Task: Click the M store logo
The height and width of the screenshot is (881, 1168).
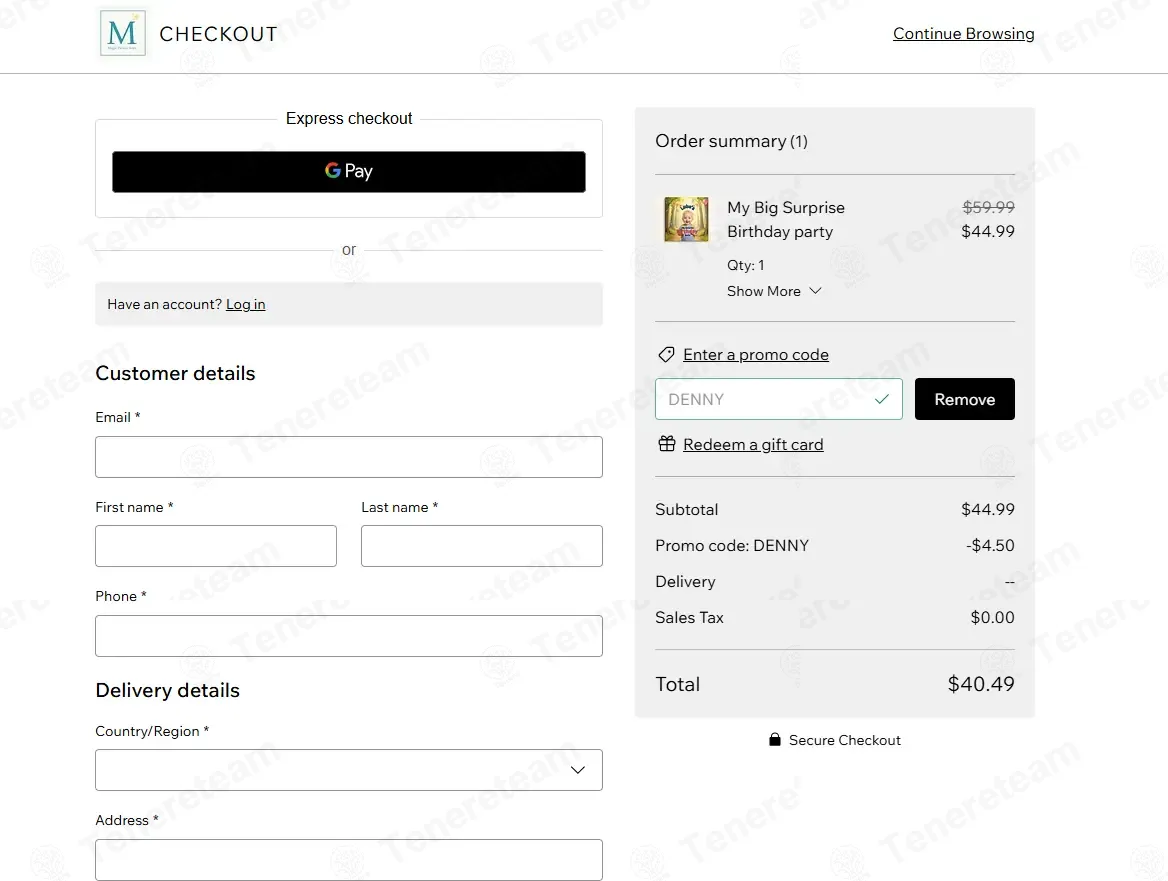Action: click(122, 34)
